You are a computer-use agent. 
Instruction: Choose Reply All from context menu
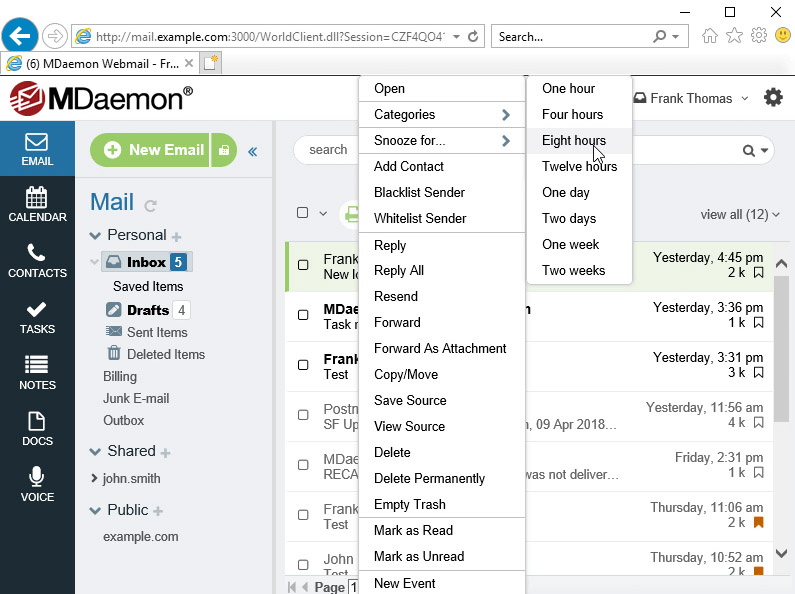[x=442, y=270]
